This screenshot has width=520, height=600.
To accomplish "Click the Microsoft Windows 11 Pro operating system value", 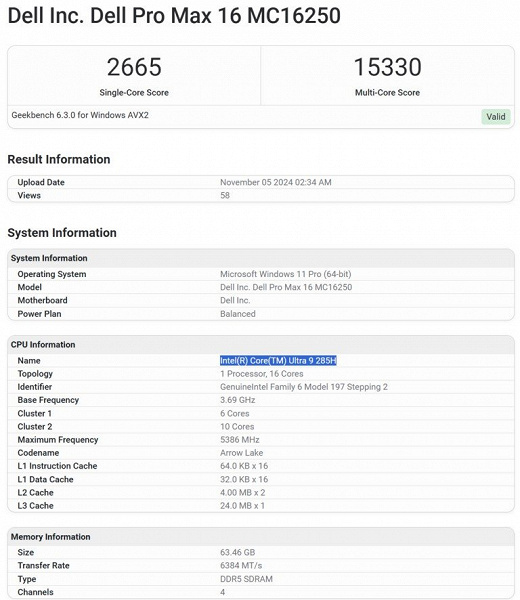I will tap(285, 274).
